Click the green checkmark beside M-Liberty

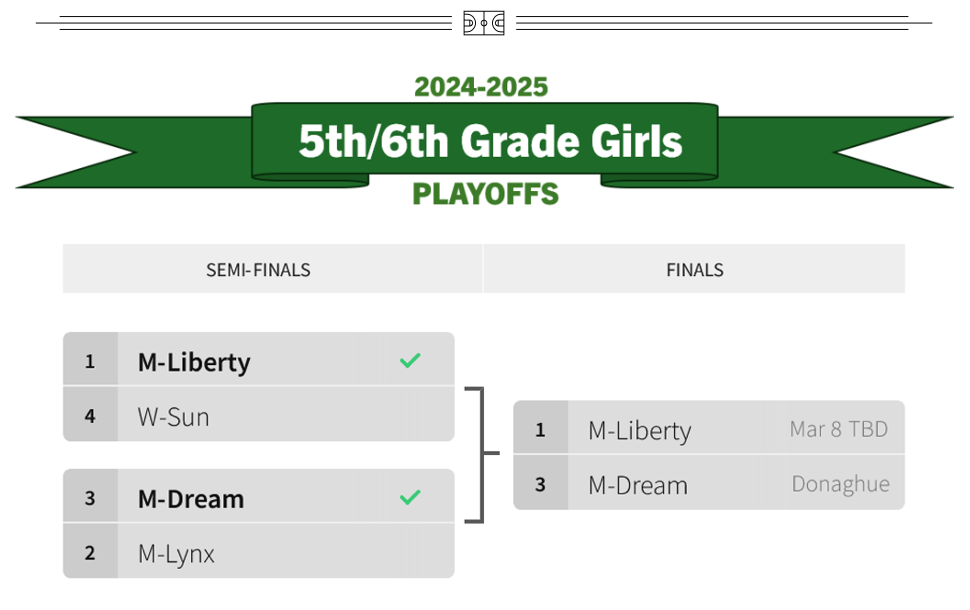[409, 360]
